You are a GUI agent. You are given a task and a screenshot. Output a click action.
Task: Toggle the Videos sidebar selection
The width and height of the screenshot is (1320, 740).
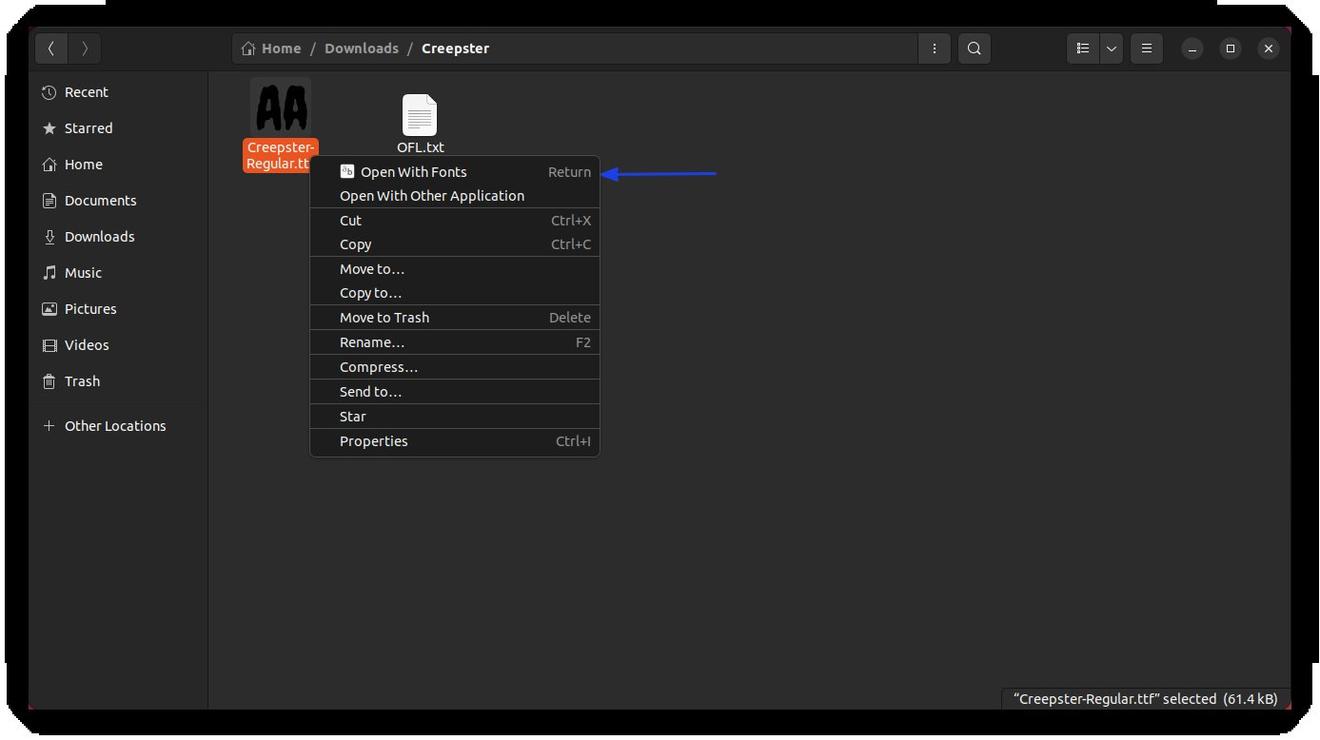click(86, 344)
